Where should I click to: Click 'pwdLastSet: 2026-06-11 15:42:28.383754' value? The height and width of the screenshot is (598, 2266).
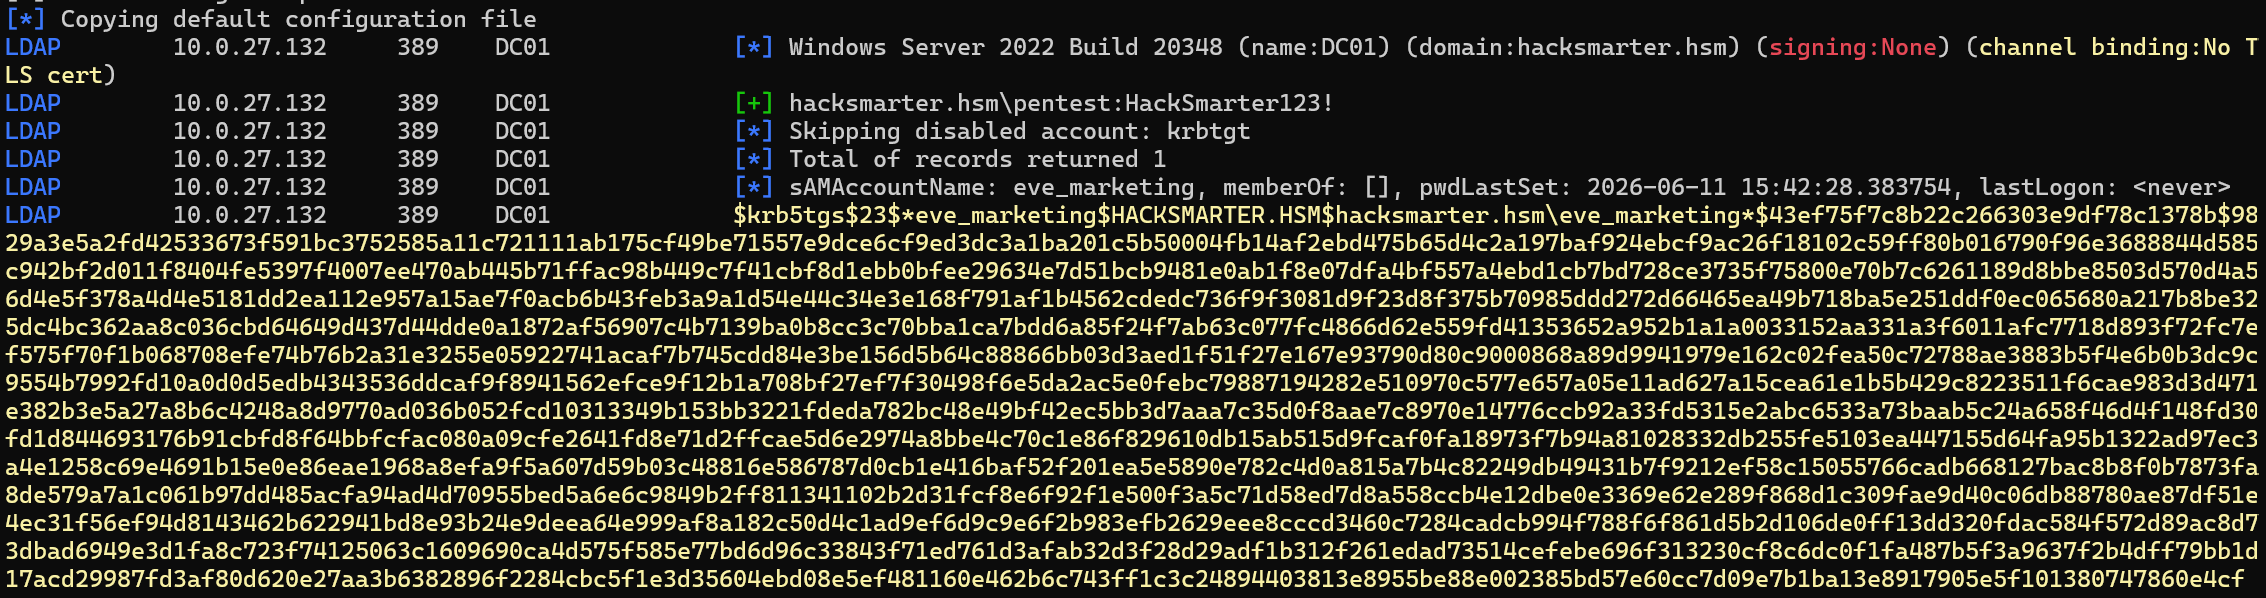[1685, 187]
